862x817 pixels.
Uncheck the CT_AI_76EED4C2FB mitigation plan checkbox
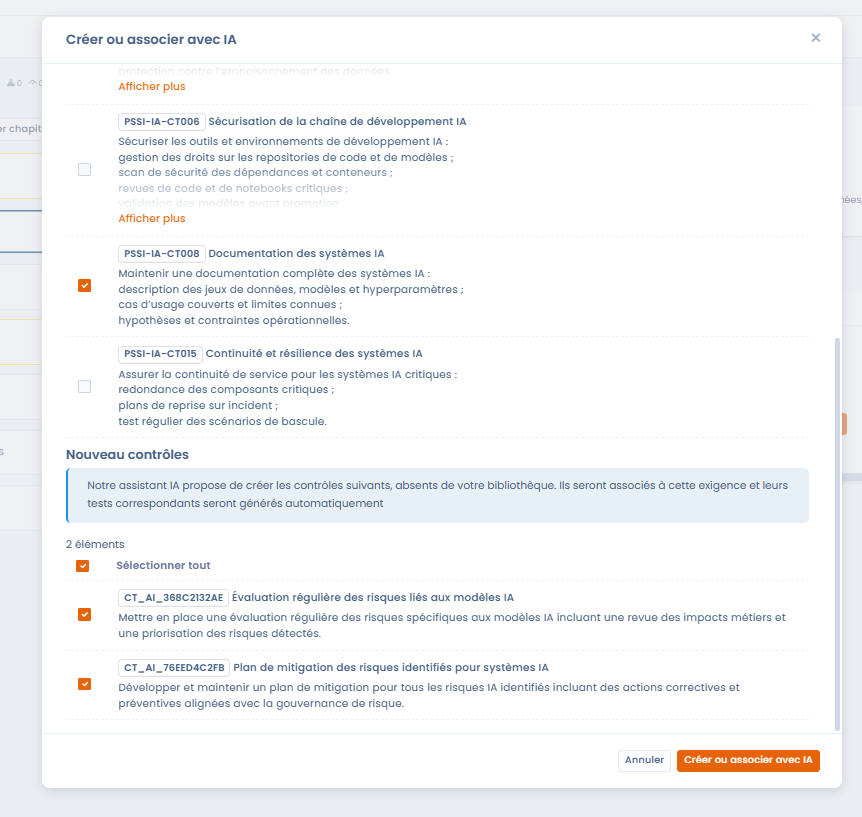point(84,684)
